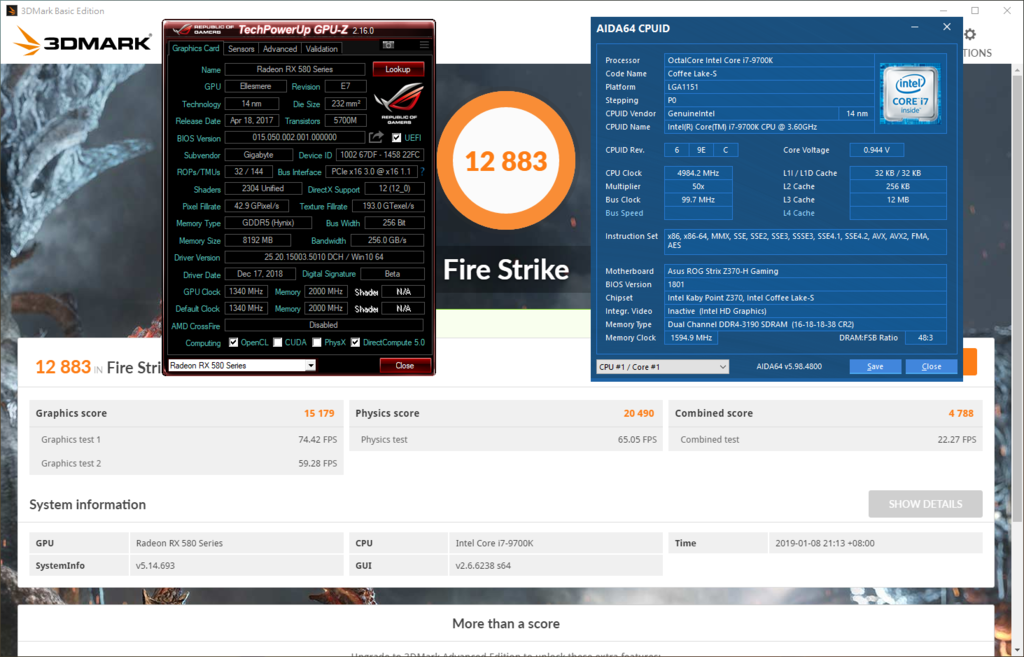Image resolution: width=1024 pixels, height=657 pixels.
Task: Click the Combined score value 4 788
Action: (961, 413)
